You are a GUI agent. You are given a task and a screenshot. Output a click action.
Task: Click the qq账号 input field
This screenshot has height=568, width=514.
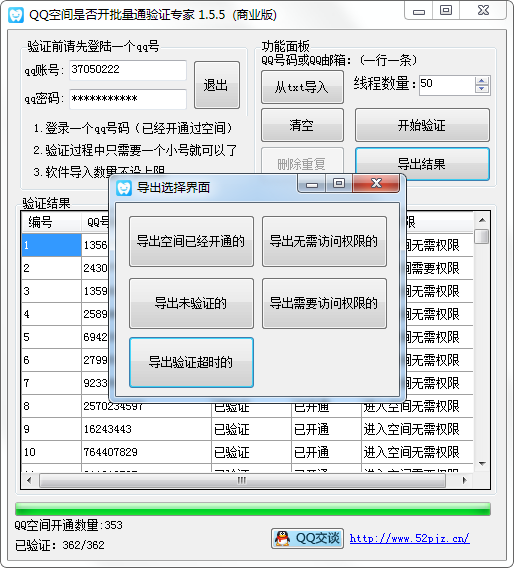(128, 70)
